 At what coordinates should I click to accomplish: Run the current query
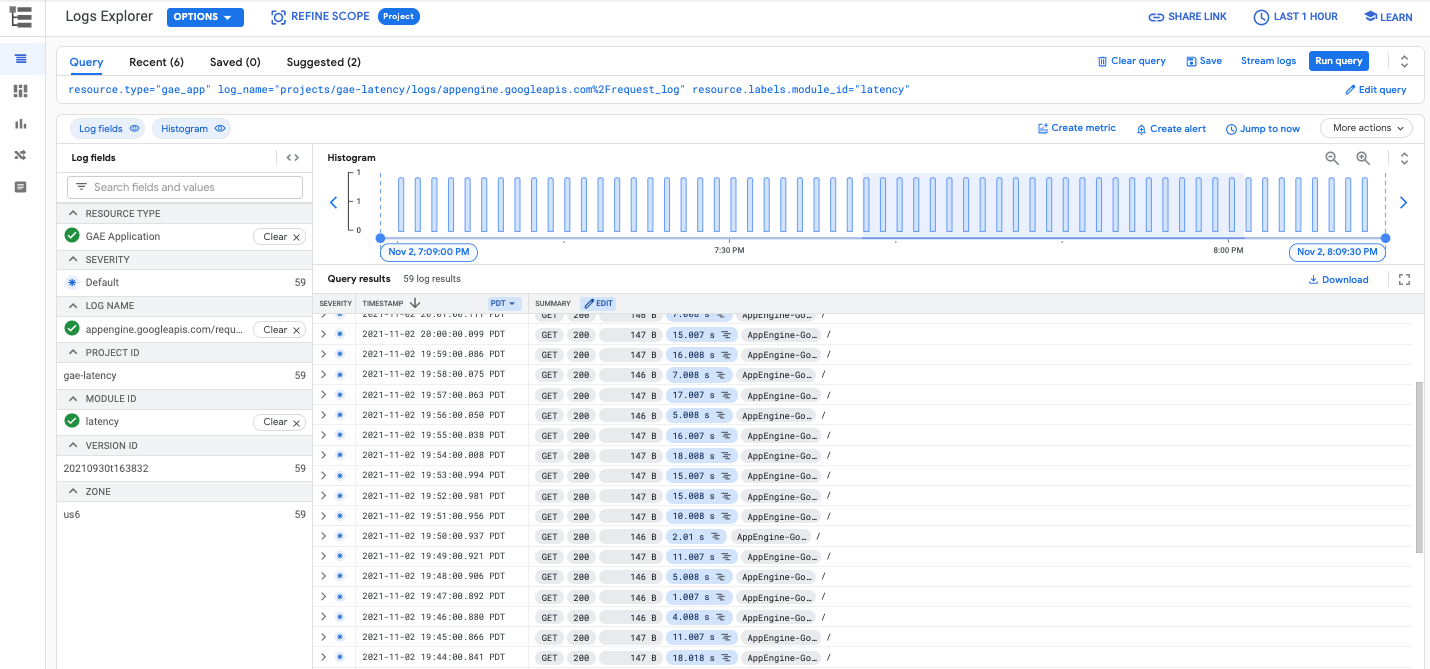click(1339, 60)
